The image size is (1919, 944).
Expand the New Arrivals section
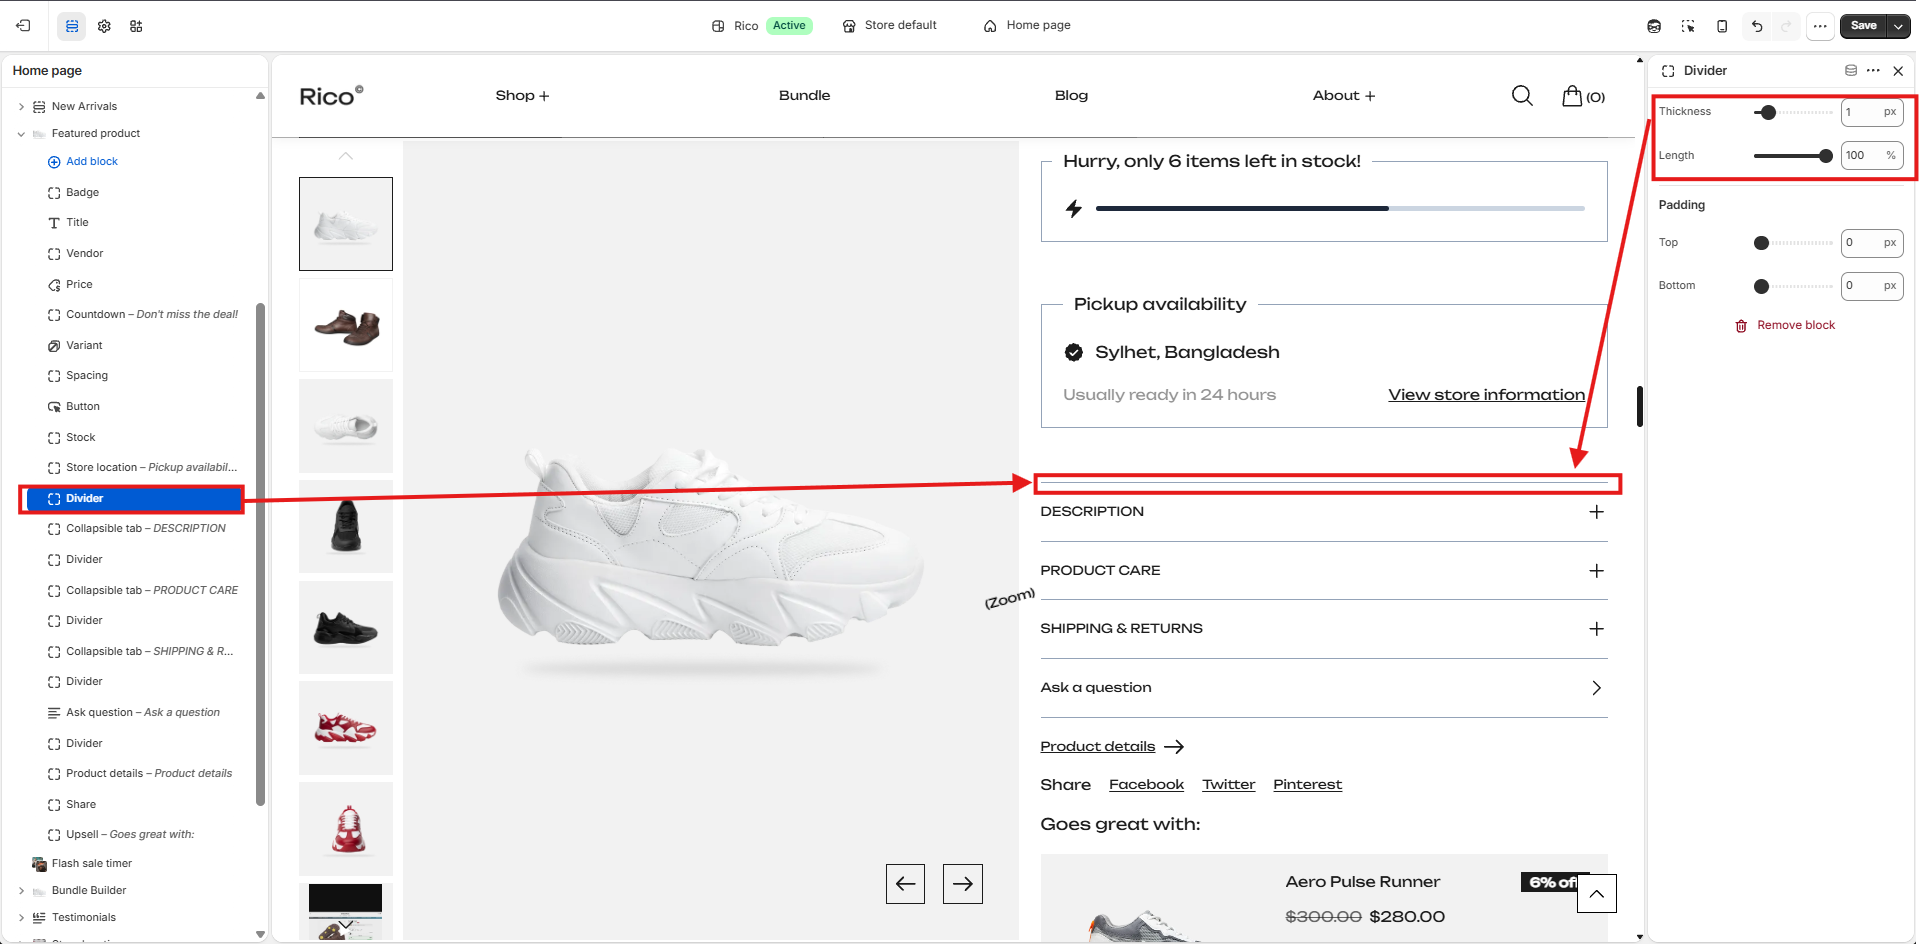[x=21, y=107]
